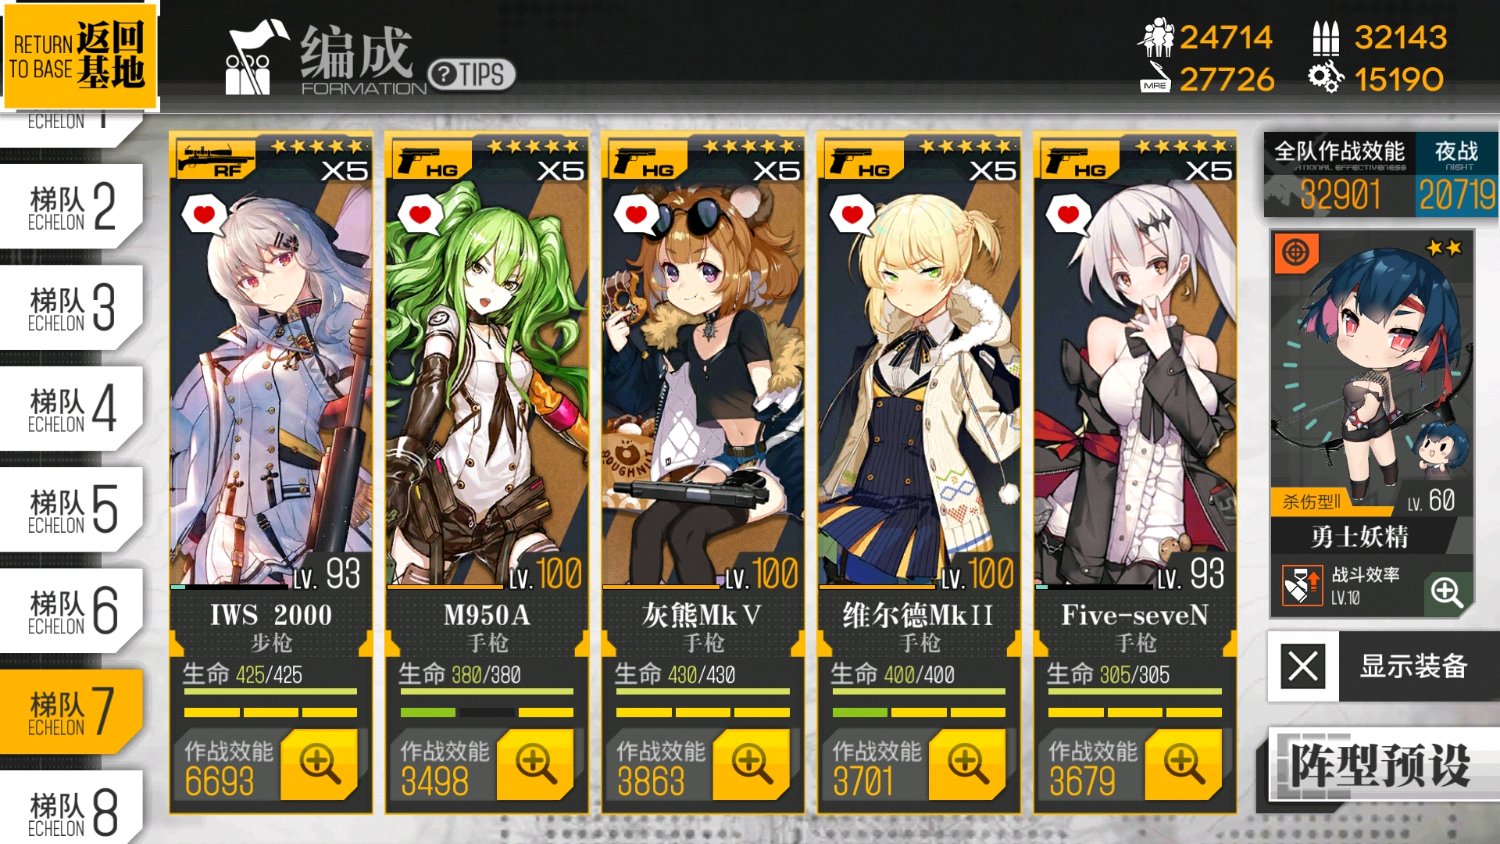Open the formation TIPS help icon
This screenshot has height=844, width=1500.
[x=471, y=74]
